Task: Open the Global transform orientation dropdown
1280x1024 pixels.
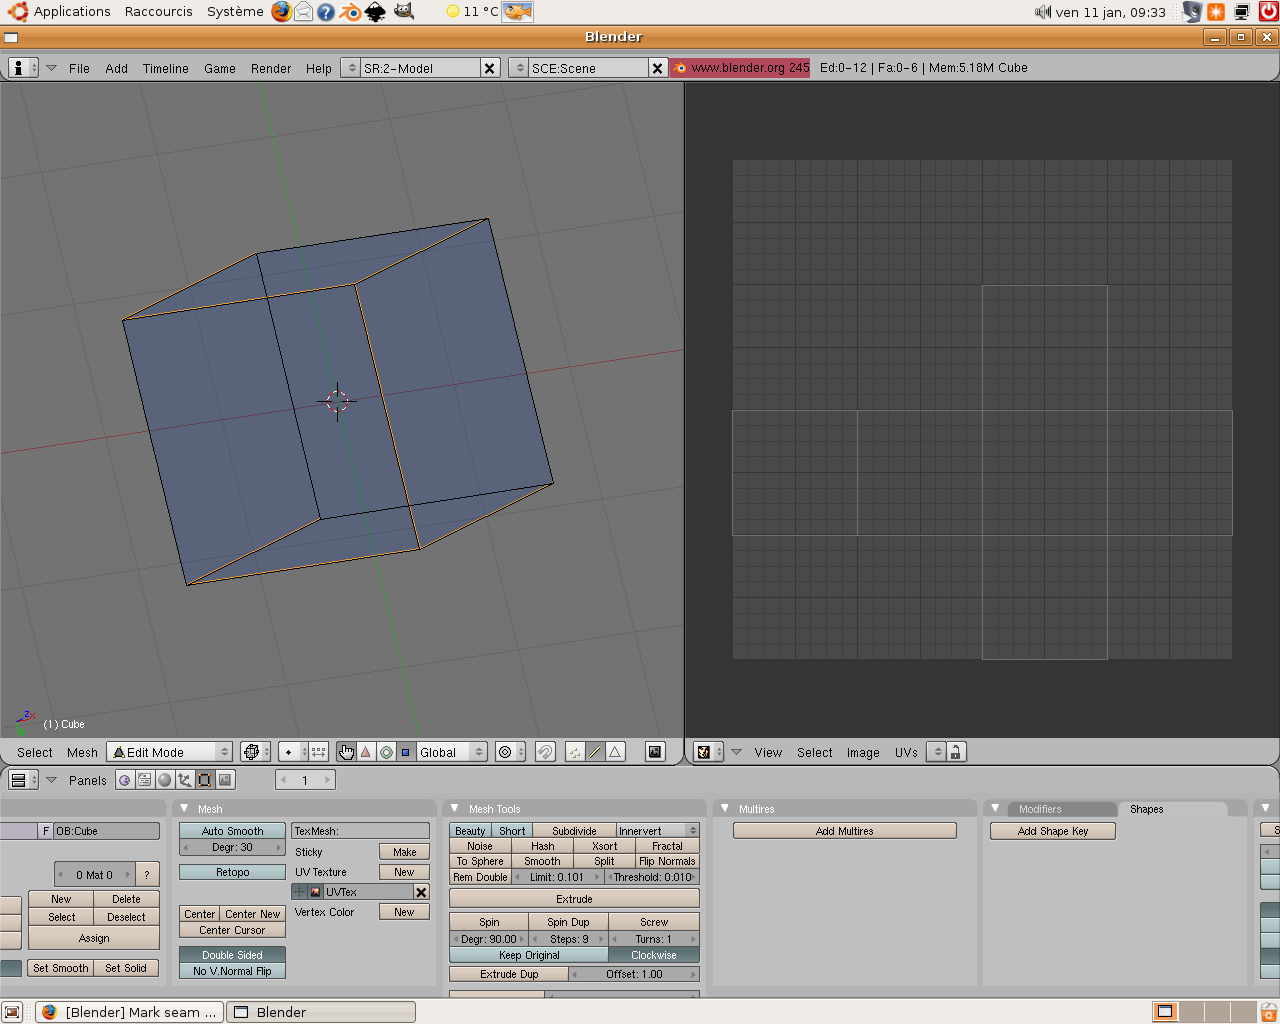Action: tap(449, 751)
